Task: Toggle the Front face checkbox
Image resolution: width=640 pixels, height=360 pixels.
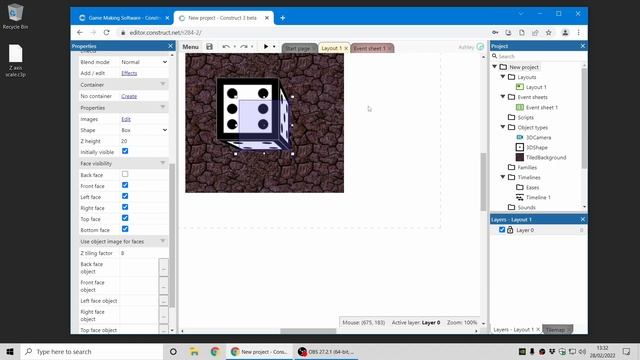Action: click(x=125, y=185)
